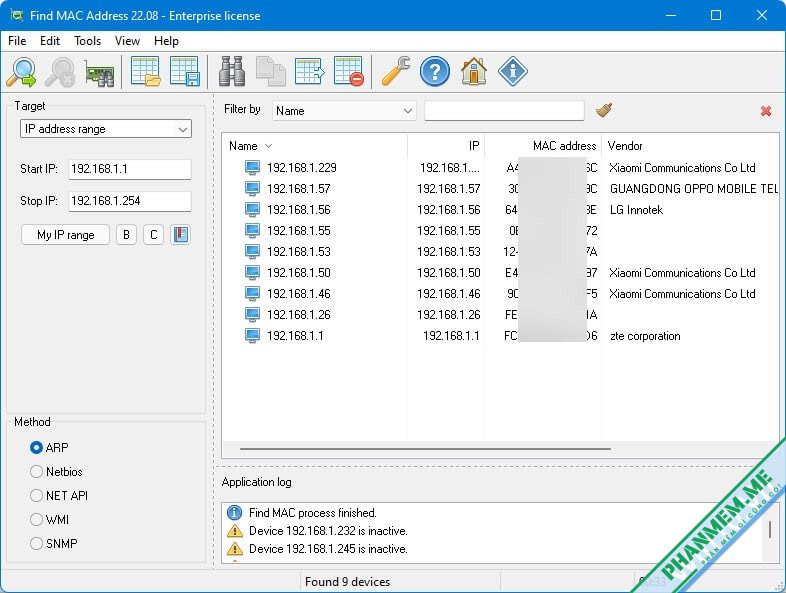786x593 pixels.
Task: Select the NET API method option
Action: pos(36,496)
